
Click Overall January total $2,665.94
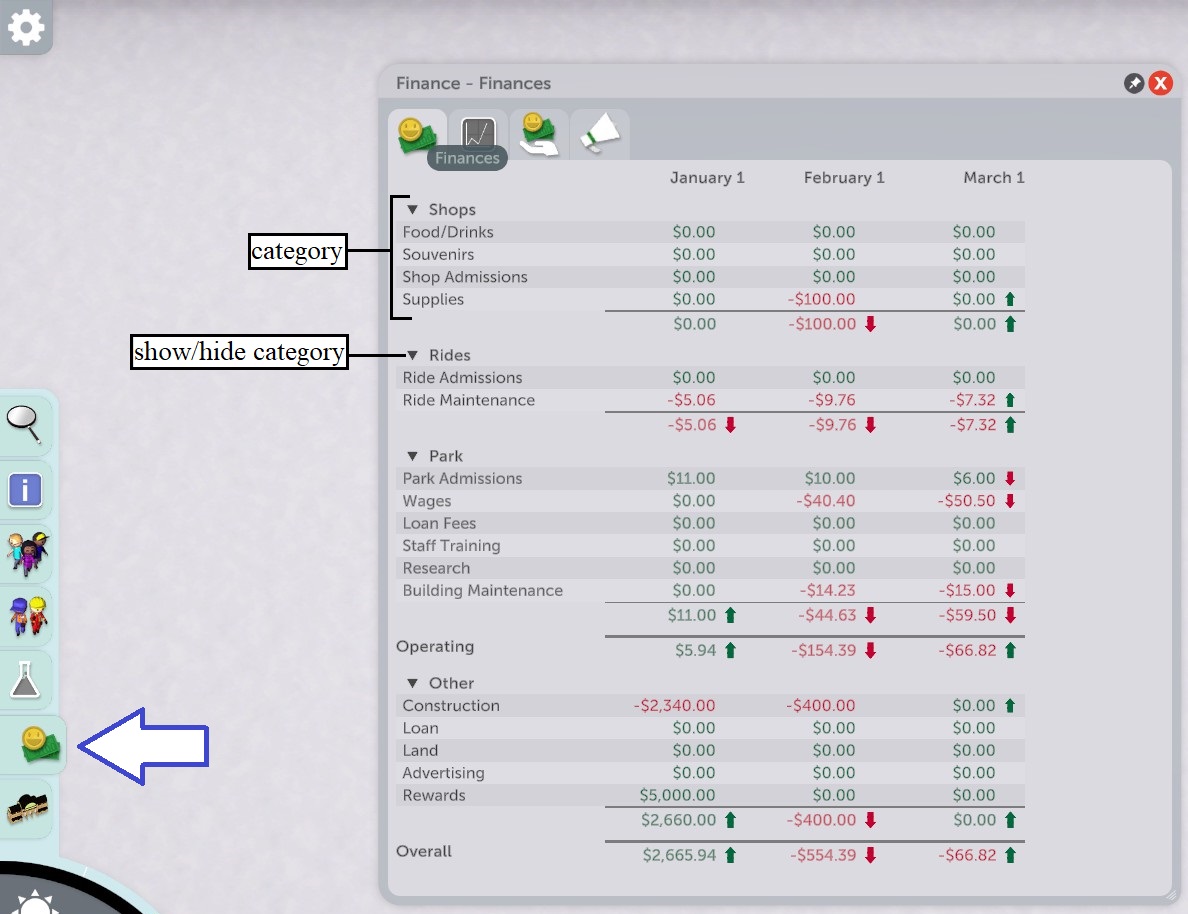[679, 855]
